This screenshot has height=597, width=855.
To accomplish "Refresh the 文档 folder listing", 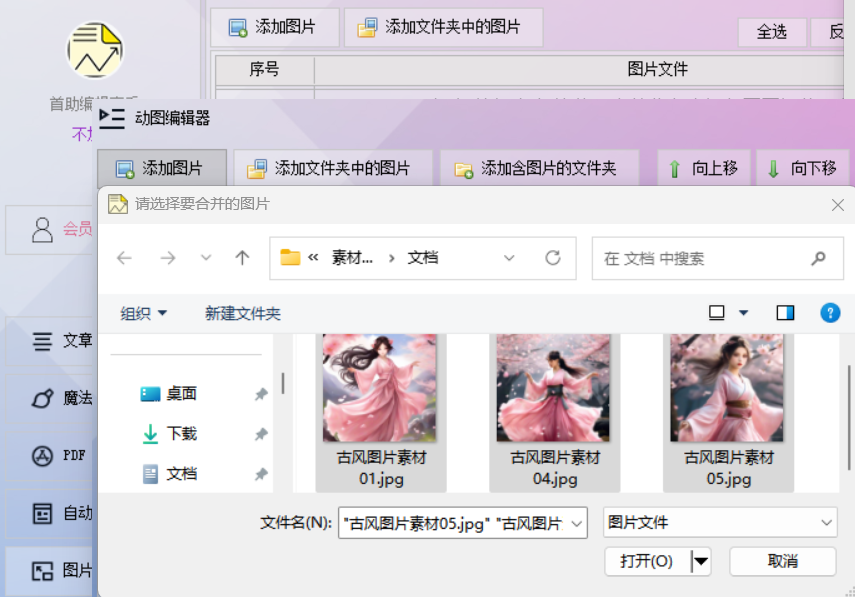I will coord(553,258).
